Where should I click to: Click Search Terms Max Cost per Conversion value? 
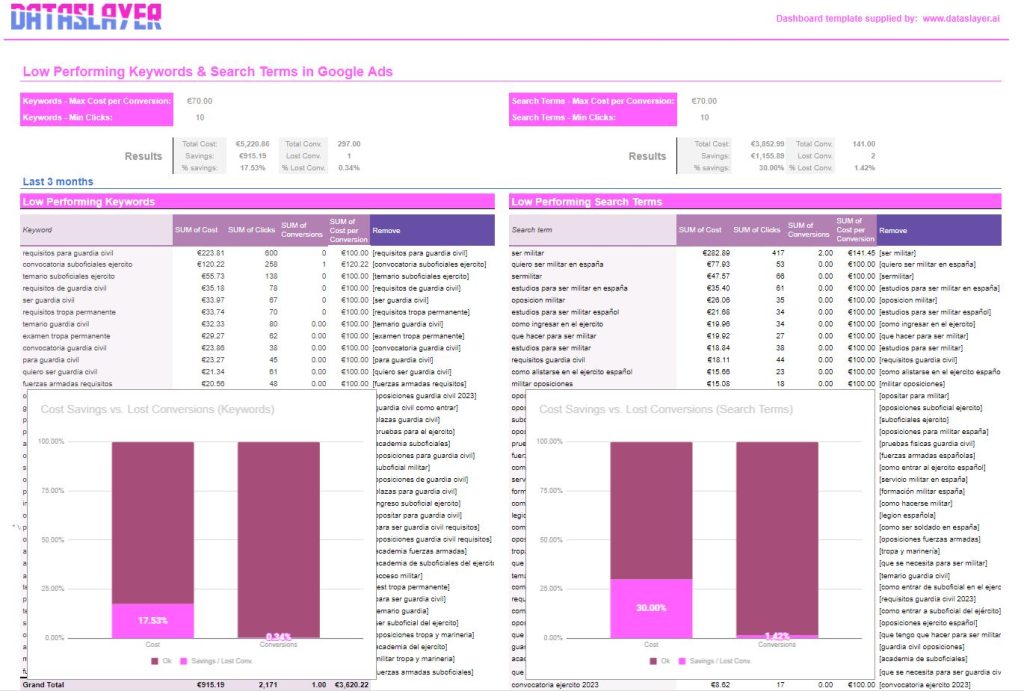(704, 101)
